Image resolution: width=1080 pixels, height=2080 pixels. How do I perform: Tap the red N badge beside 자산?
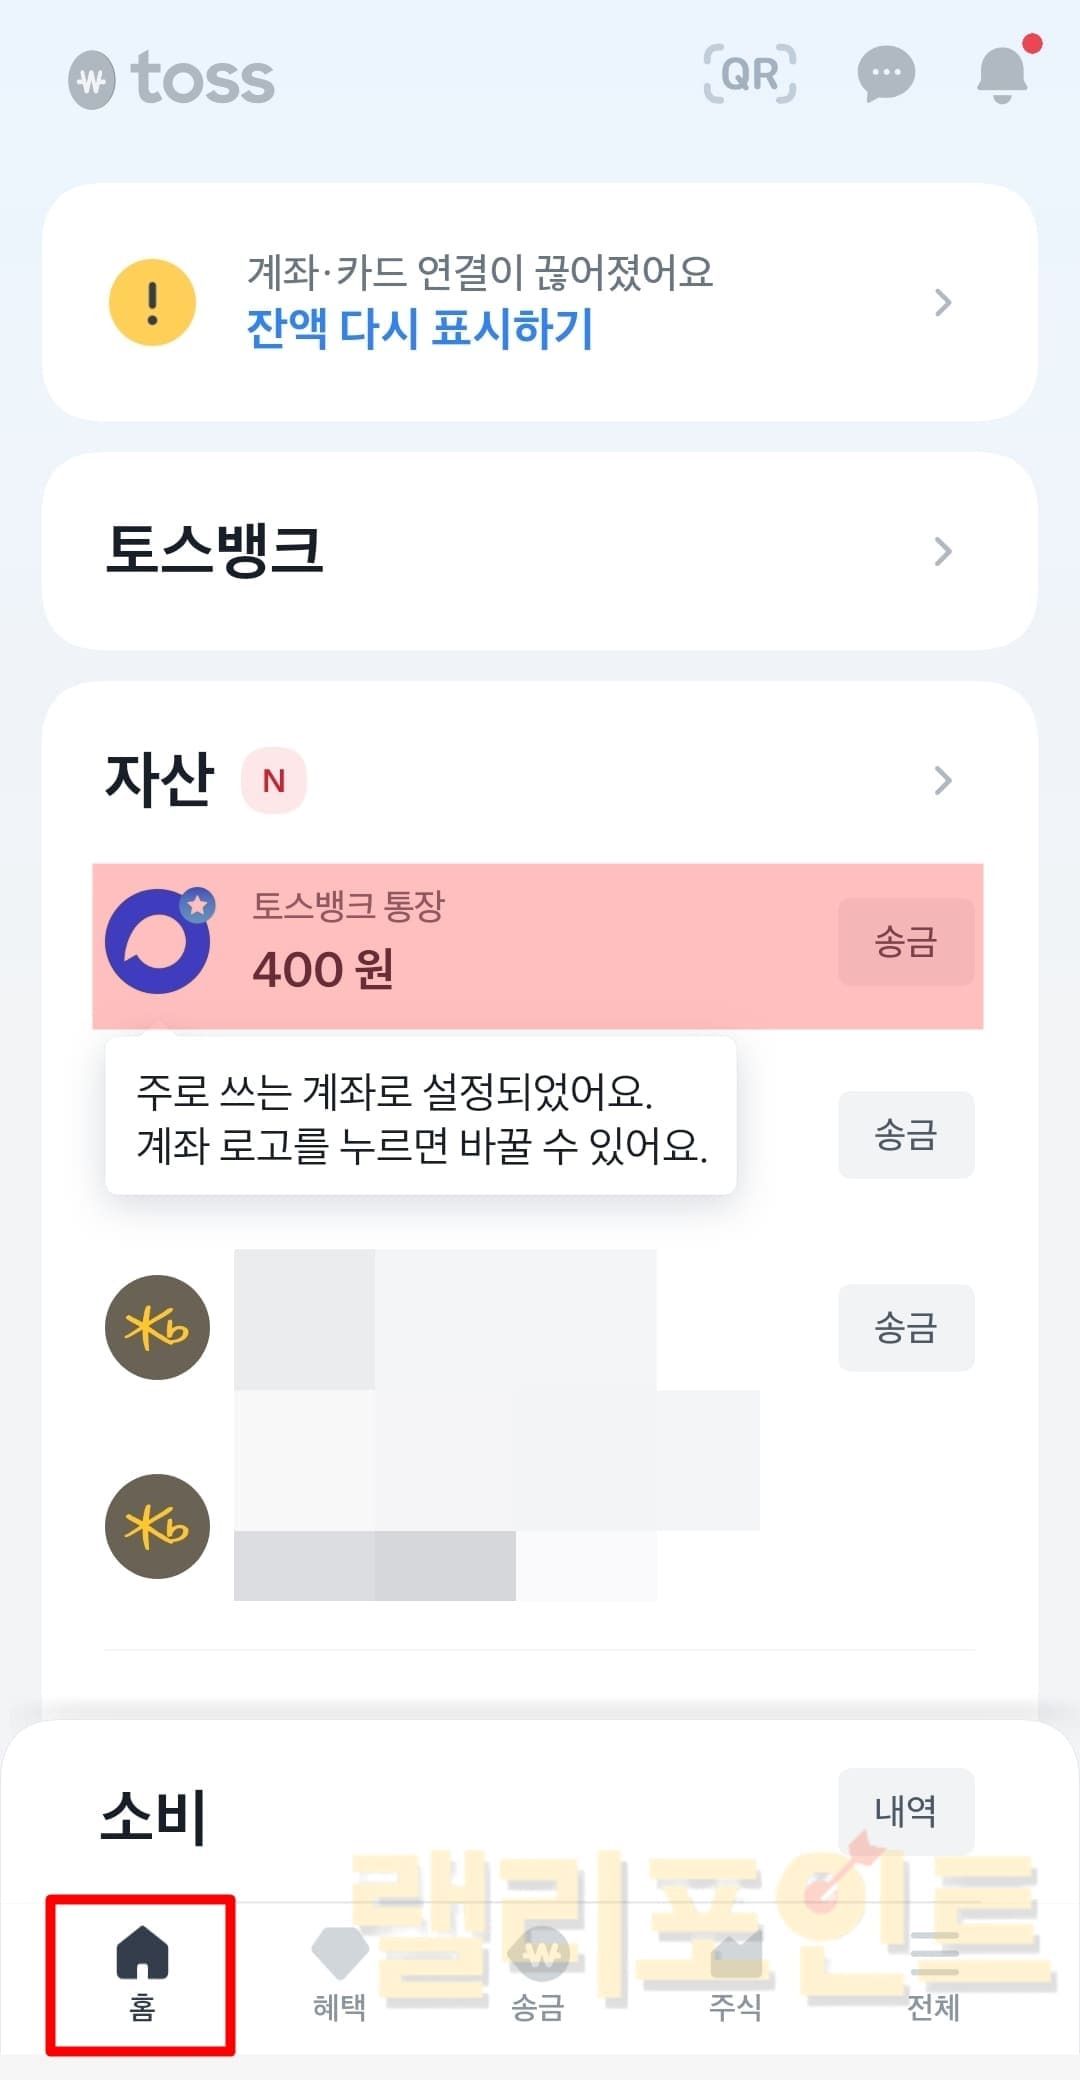tap(273, 780)
